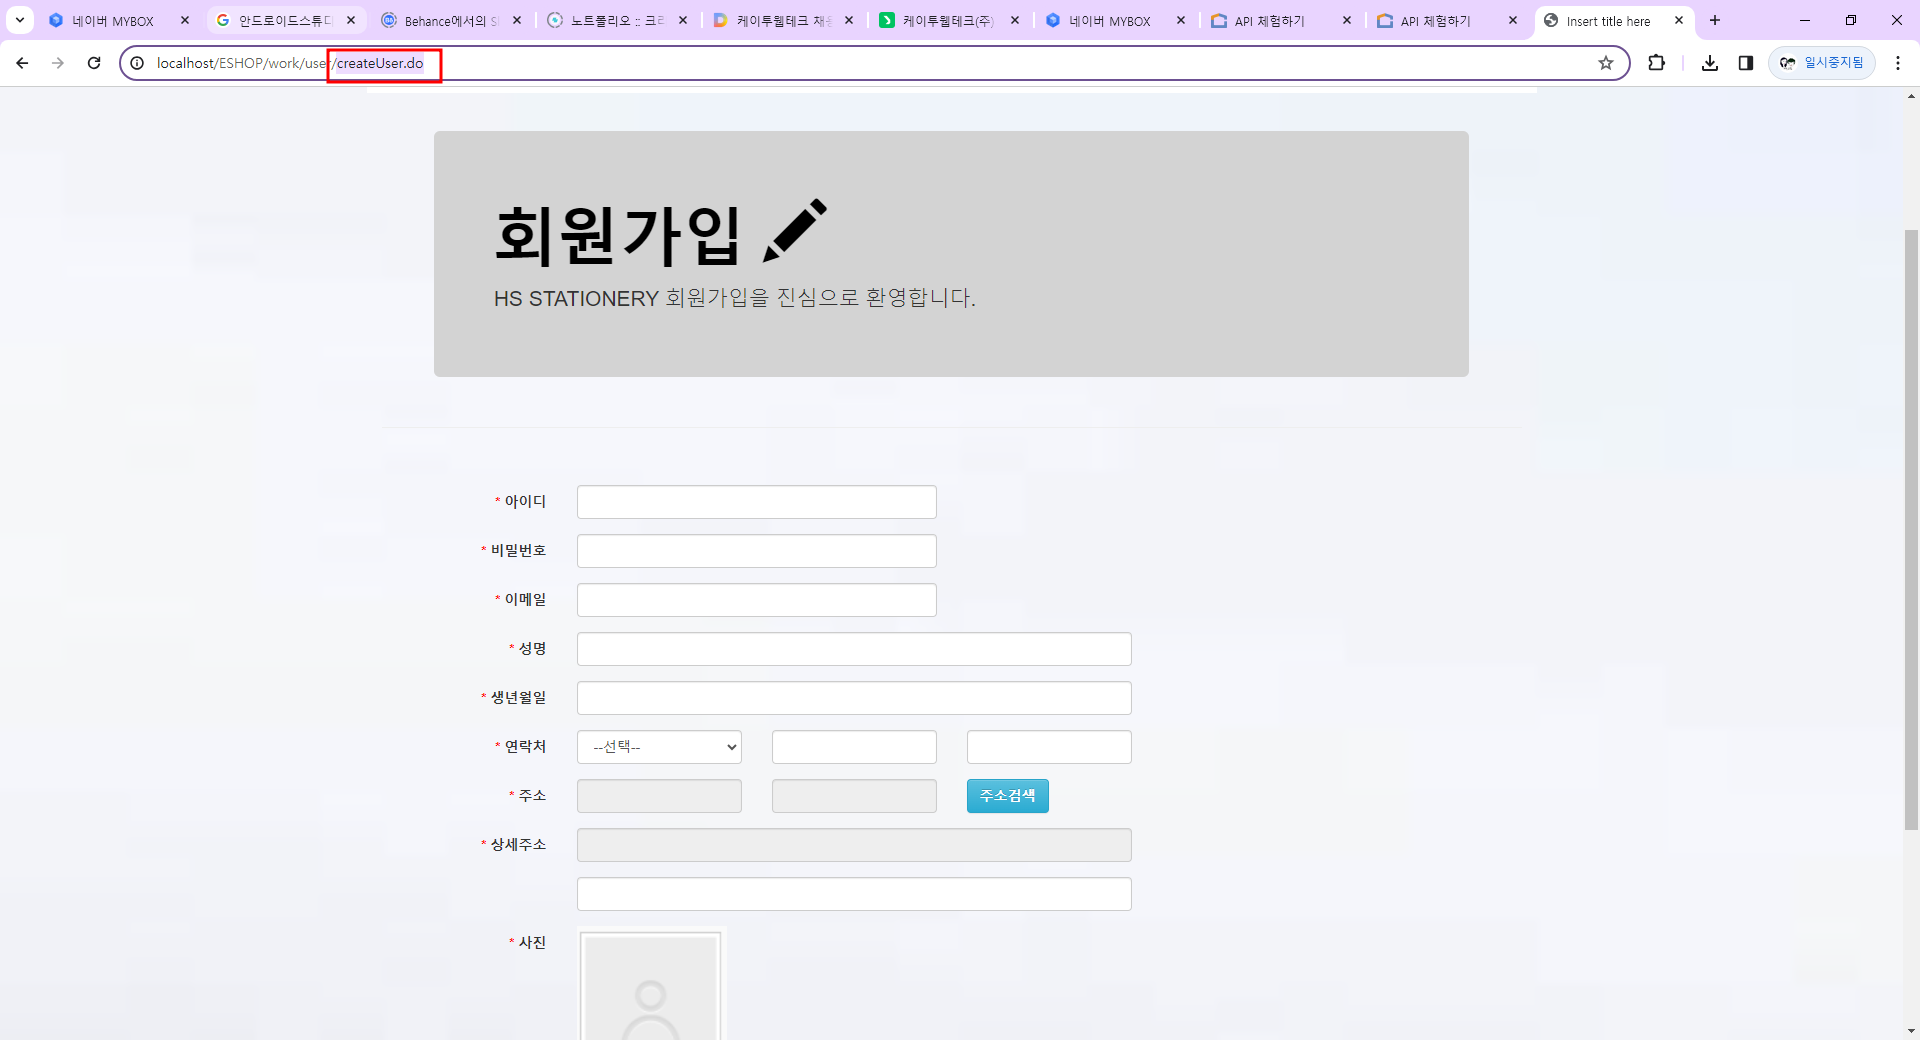This screenshot has width=1920, height=1040.
Task: Click the middle 연락처 number field
Action: tap(854, 747)
